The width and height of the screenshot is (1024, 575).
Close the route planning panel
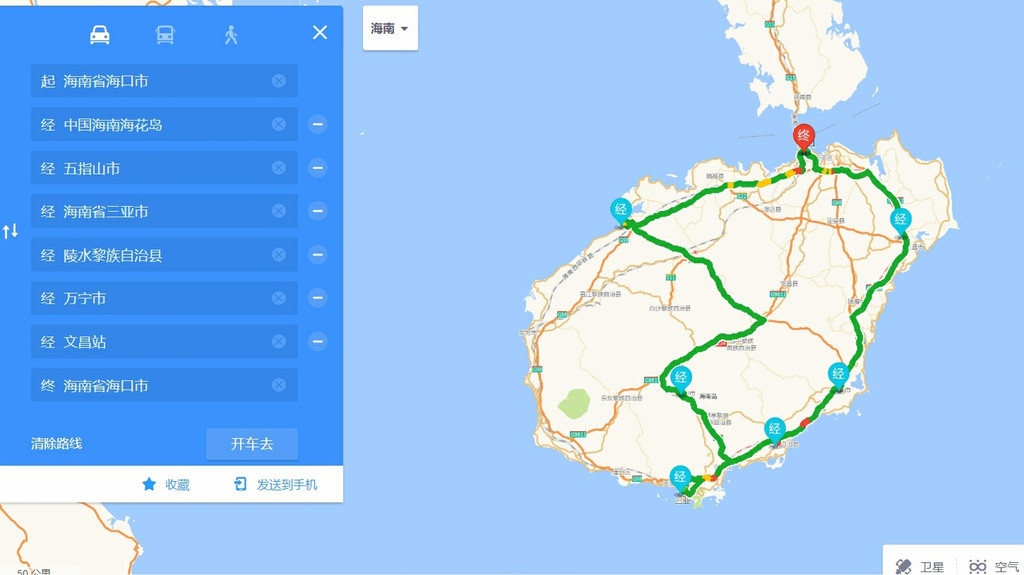pyautogui.click(x=320, y=32)
